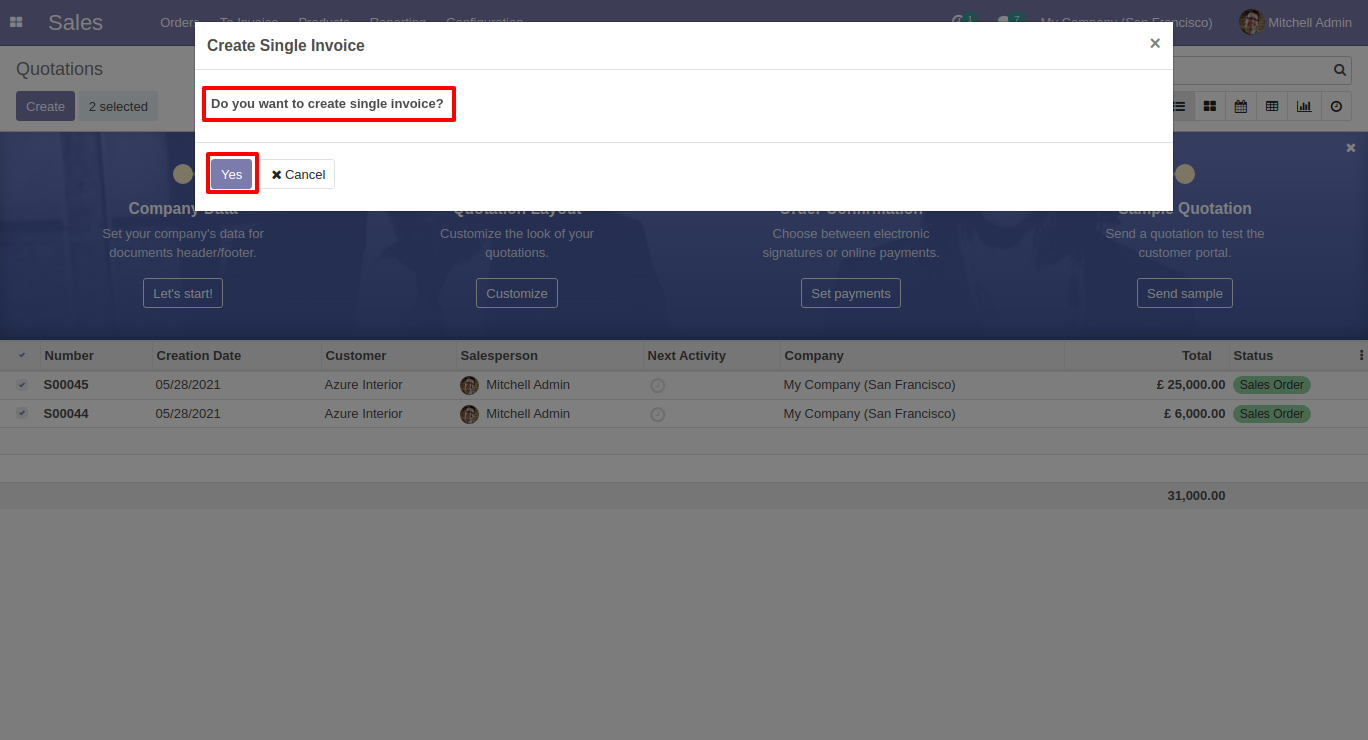This screenshot has height=740, width=1368.
Task: Uncheck the S00045 row checkbox
Action: click(22, 384)
